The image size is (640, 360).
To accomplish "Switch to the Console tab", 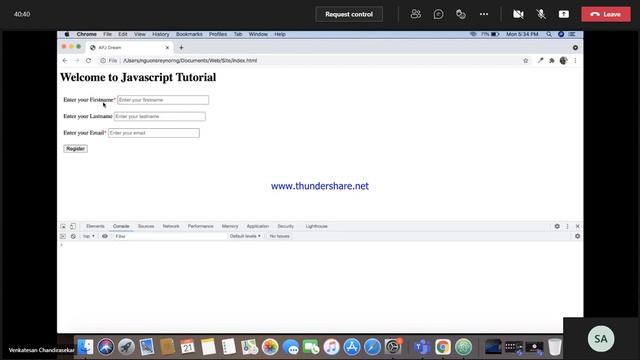I will (121, 226).
